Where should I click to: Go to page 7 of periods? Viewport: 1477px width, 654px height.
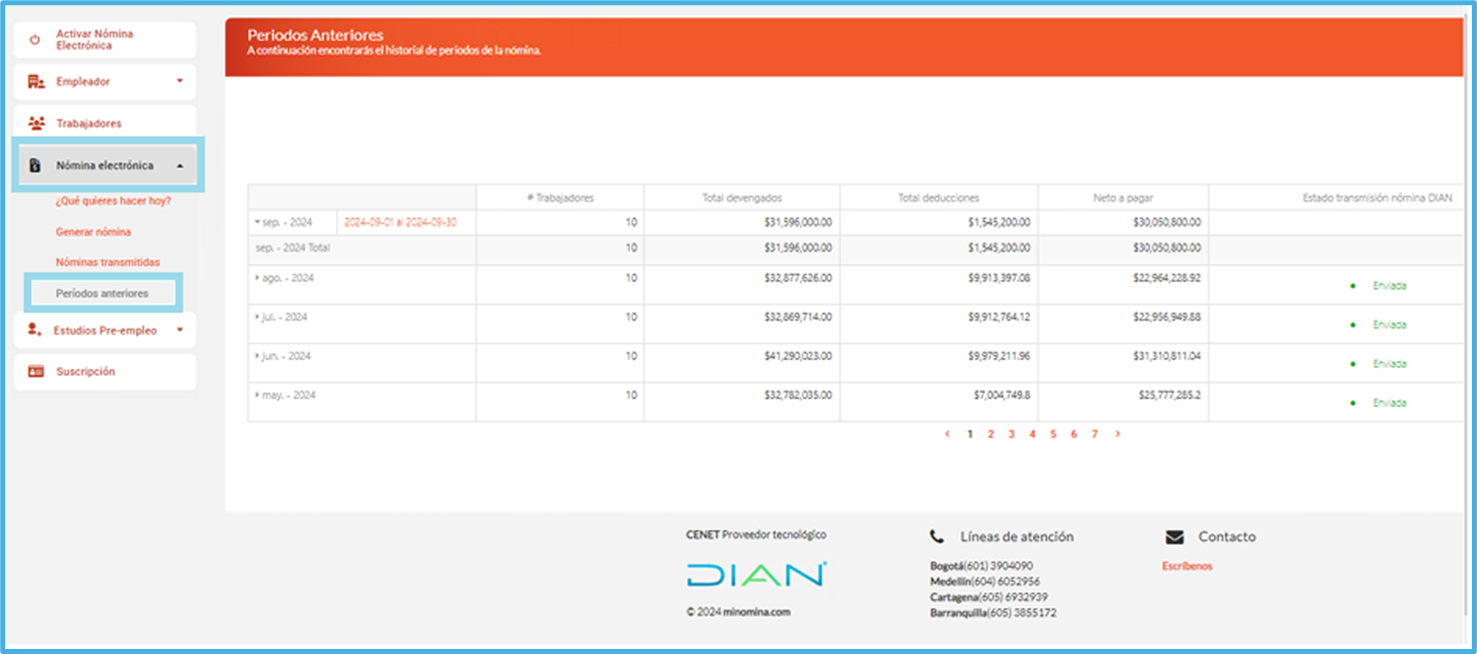(1095, 434)
